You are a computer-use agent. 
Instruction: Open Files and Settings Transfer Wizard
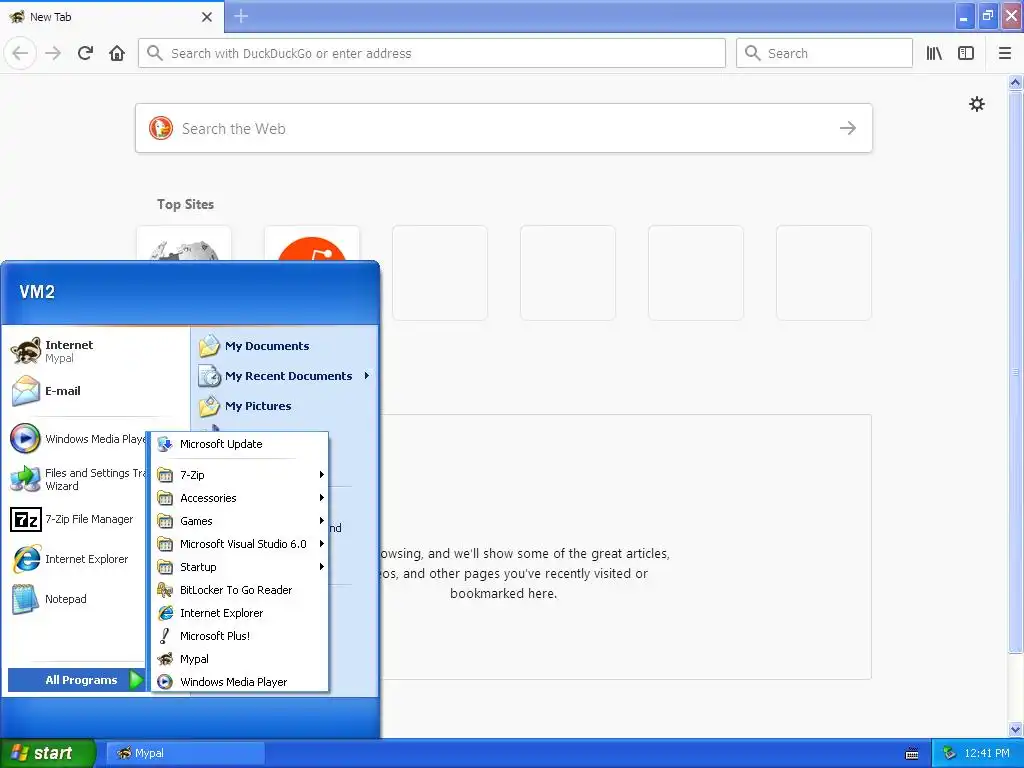point(77,479)
